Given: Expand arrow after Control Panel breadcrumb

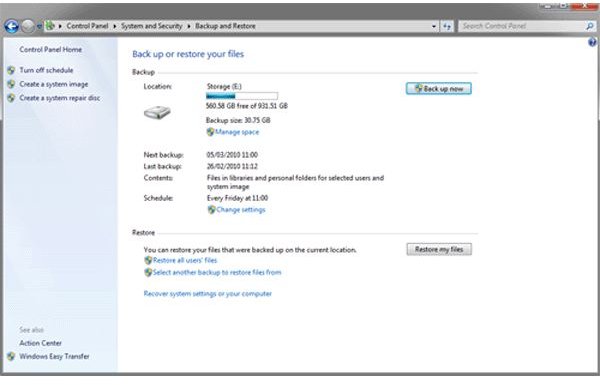Looking at the screenshot, I should [x=115, y=26].
